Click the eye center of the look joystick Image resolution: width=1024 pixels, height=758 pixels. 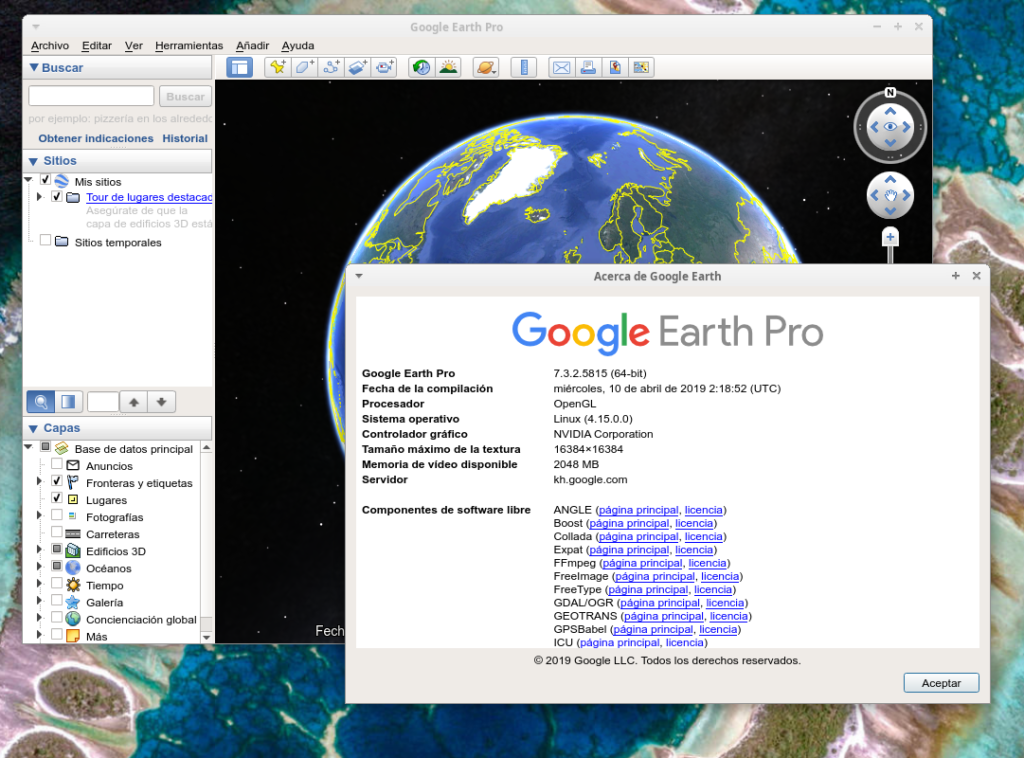point(890,127)
